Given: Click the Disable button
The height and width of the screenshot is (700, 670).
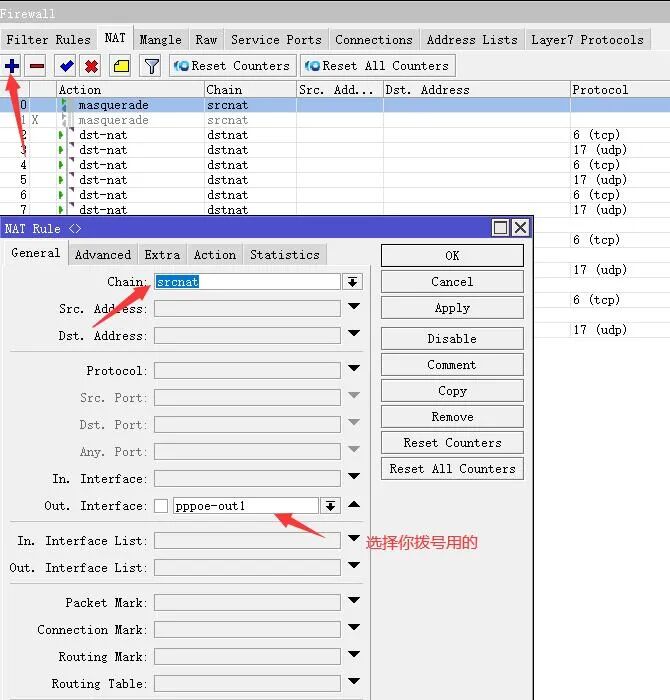Looking at the screenshot, I should tap(452, 338).
